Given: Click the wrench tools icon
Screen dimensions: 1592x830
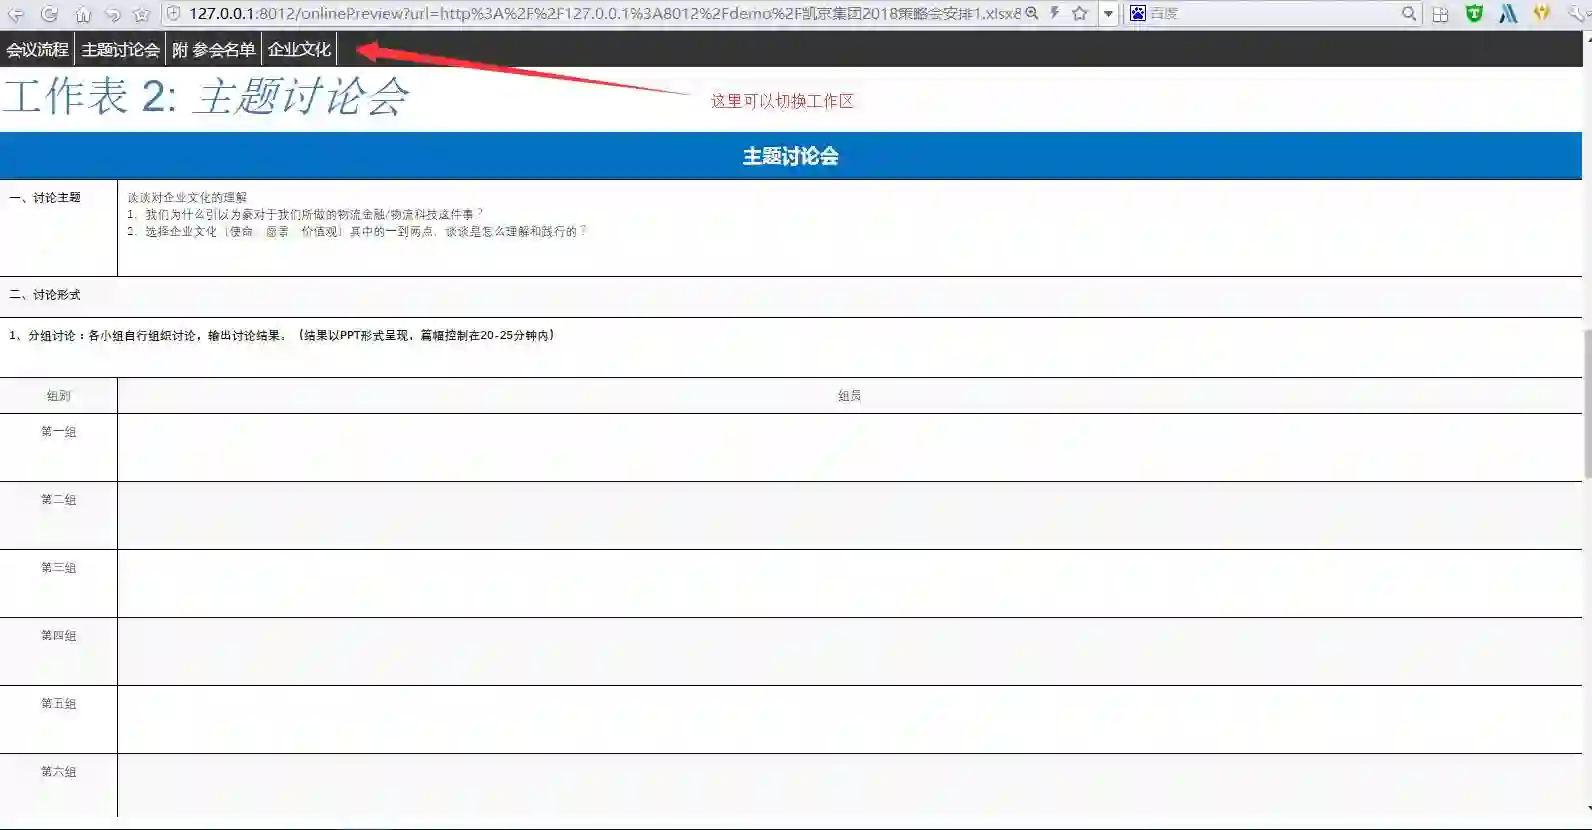Looking at the screenshot, I should (1577, 13).
